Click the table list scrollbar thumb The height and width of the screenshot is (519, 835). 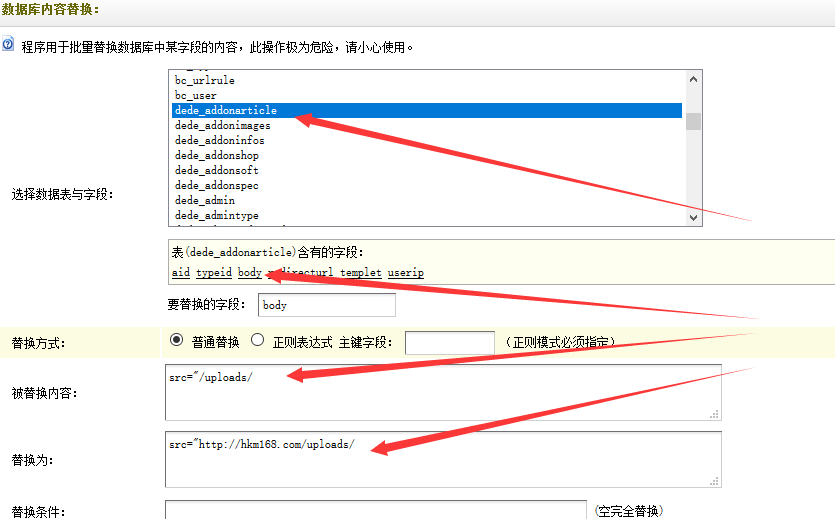pos(693,121)
